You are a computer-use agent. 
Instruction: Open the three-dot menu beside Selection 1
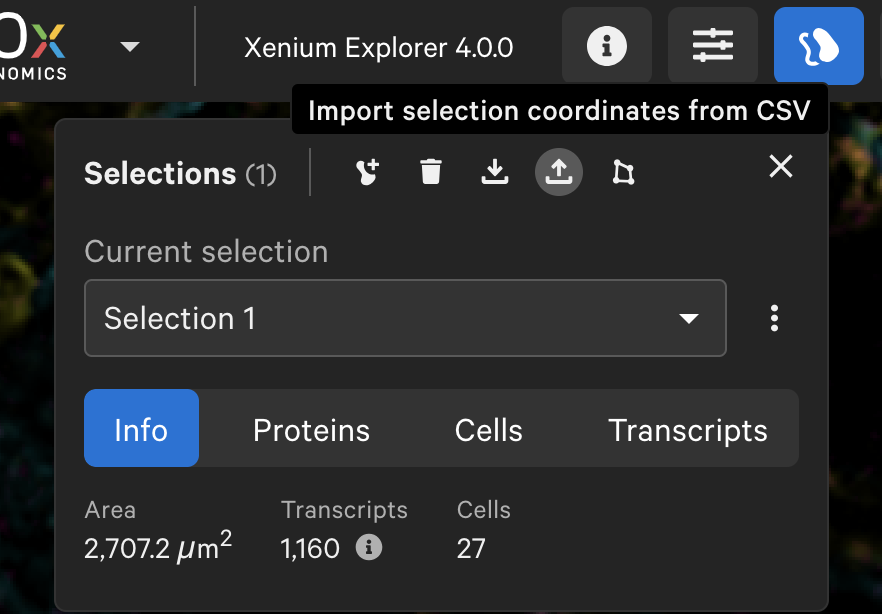pyautogui.click(x=775, y=318)
